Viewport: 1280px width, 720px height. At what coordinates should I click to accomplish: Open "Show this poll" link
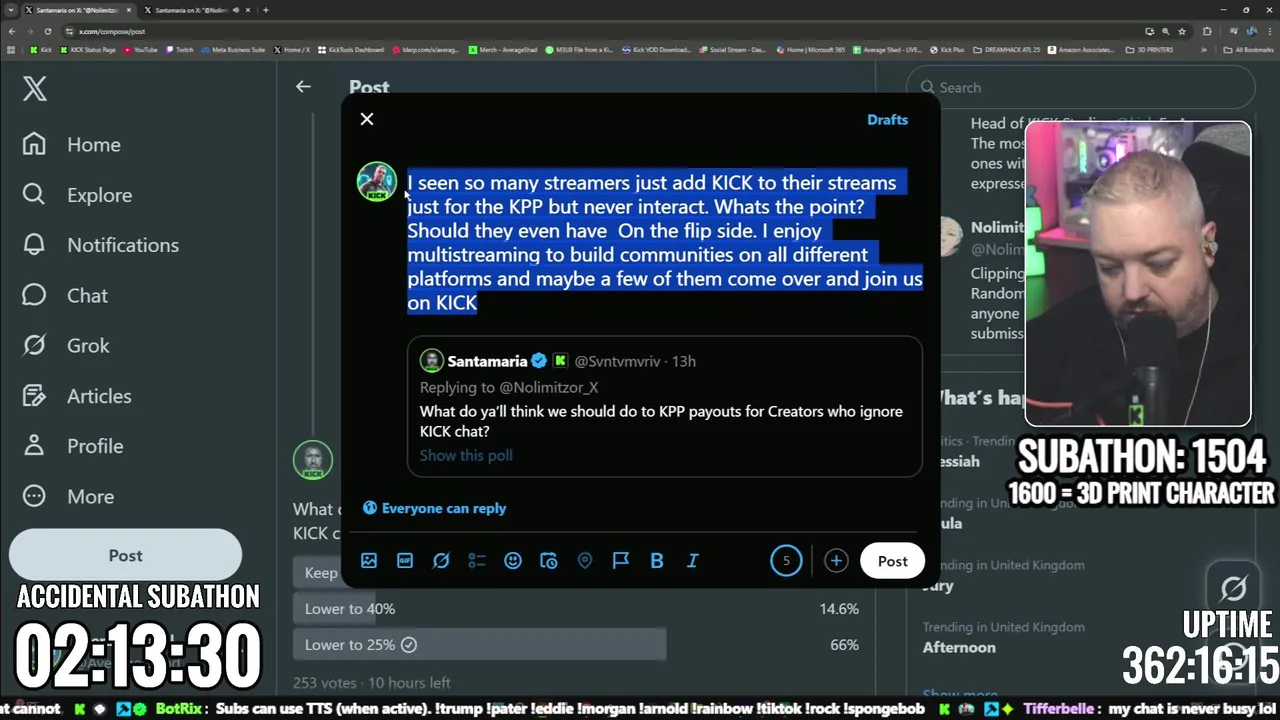click(x=466, y=455)
